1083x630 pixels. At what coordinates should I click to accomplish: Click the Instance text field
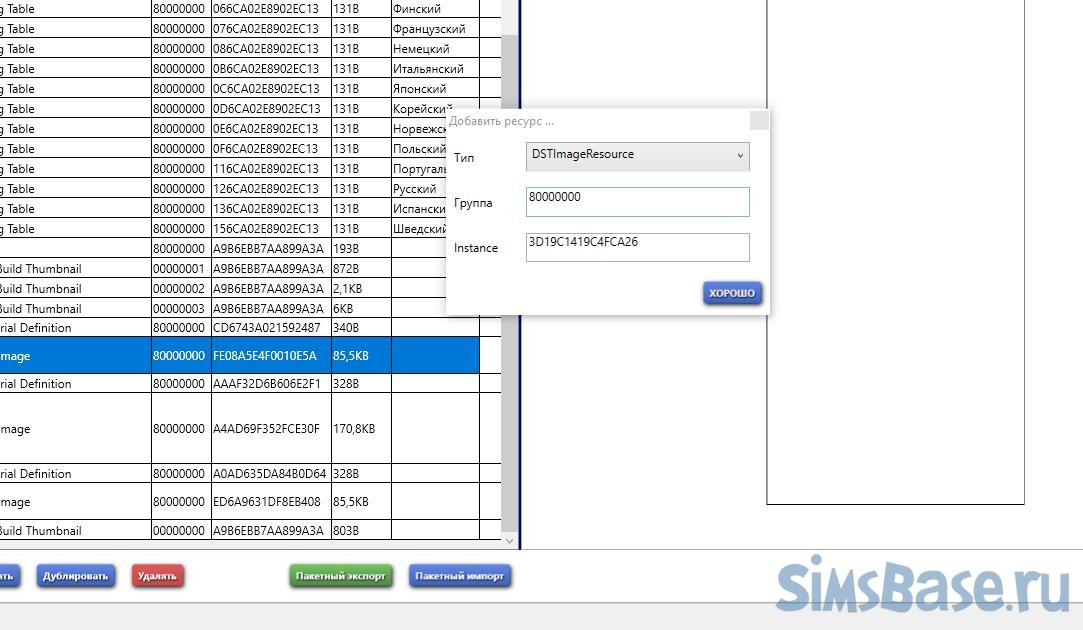(x=637, y=247)
